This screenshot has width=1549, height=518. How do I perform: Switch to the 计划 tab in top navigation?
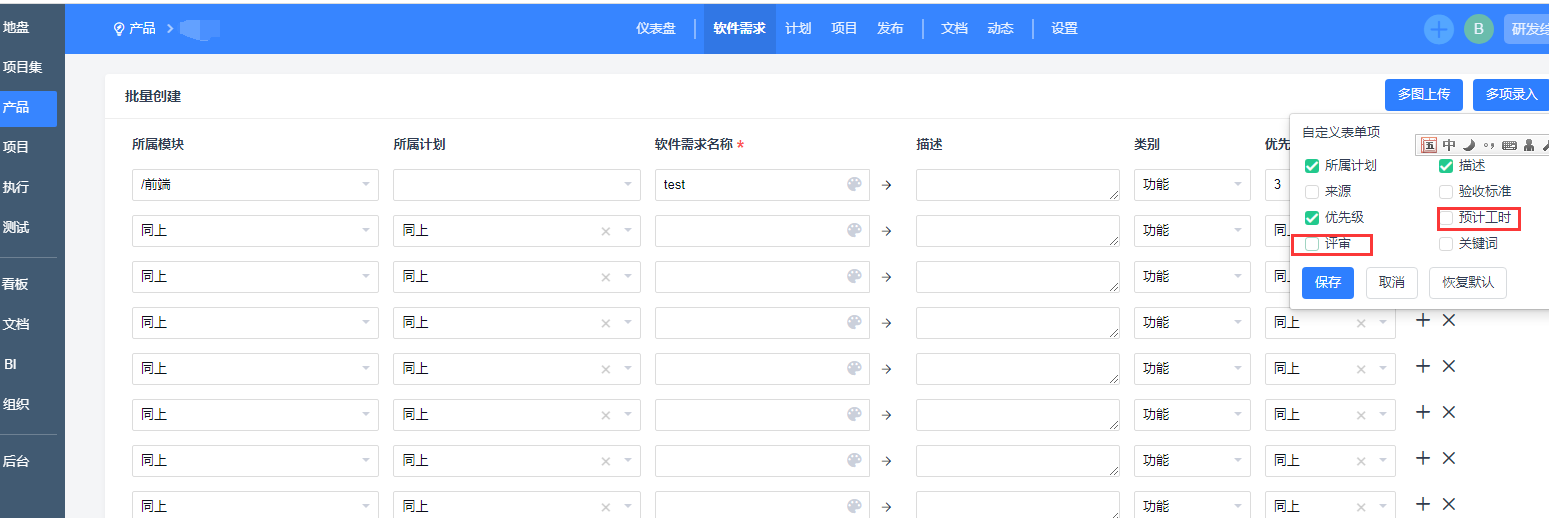click(798, 29)
